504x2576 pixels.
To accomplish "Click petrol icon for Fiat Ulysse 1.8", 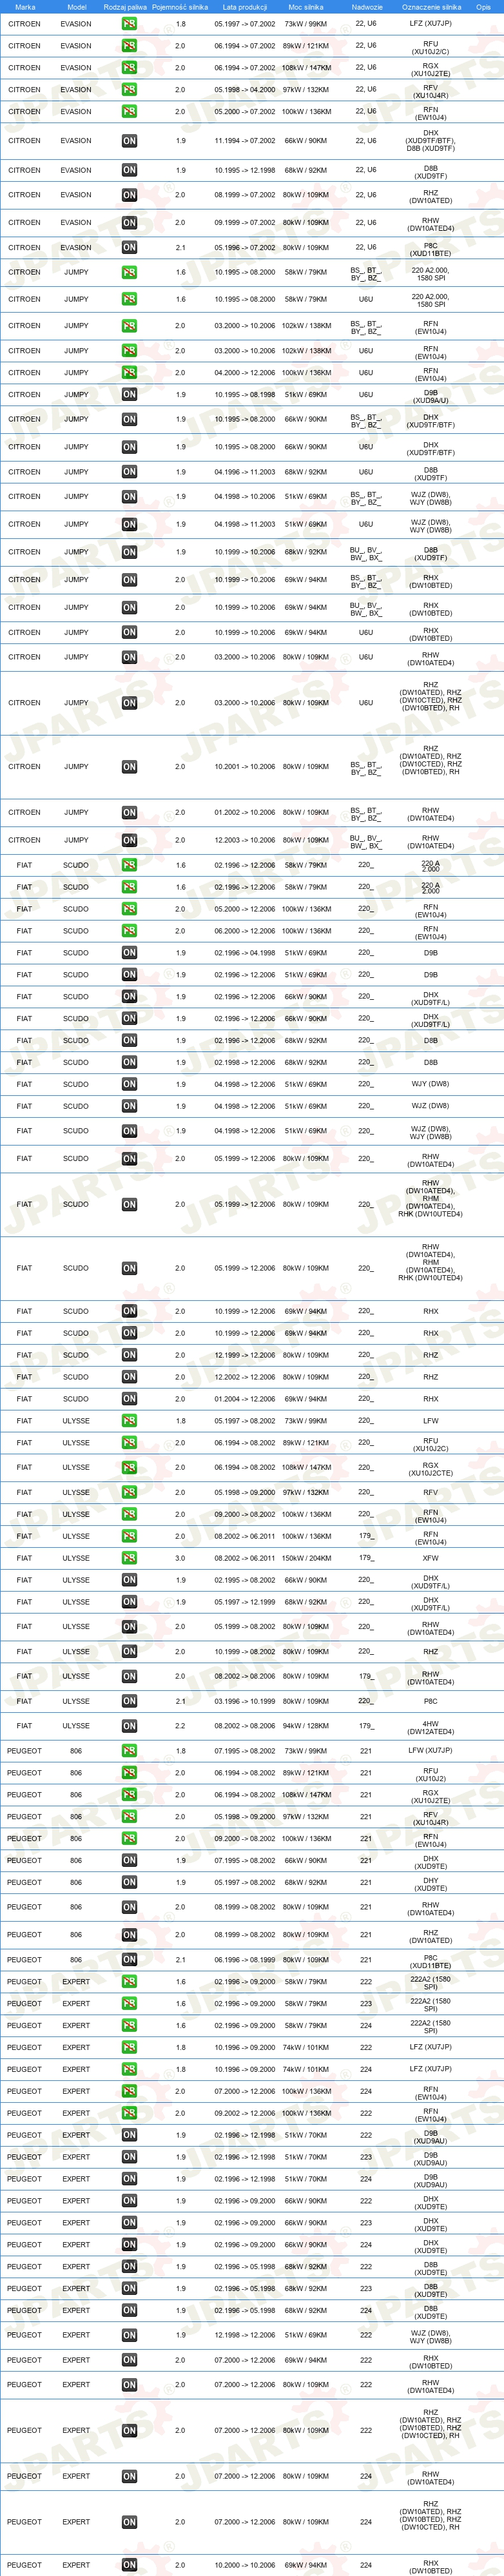I will pyautogui.click(x=129, y=1421).
